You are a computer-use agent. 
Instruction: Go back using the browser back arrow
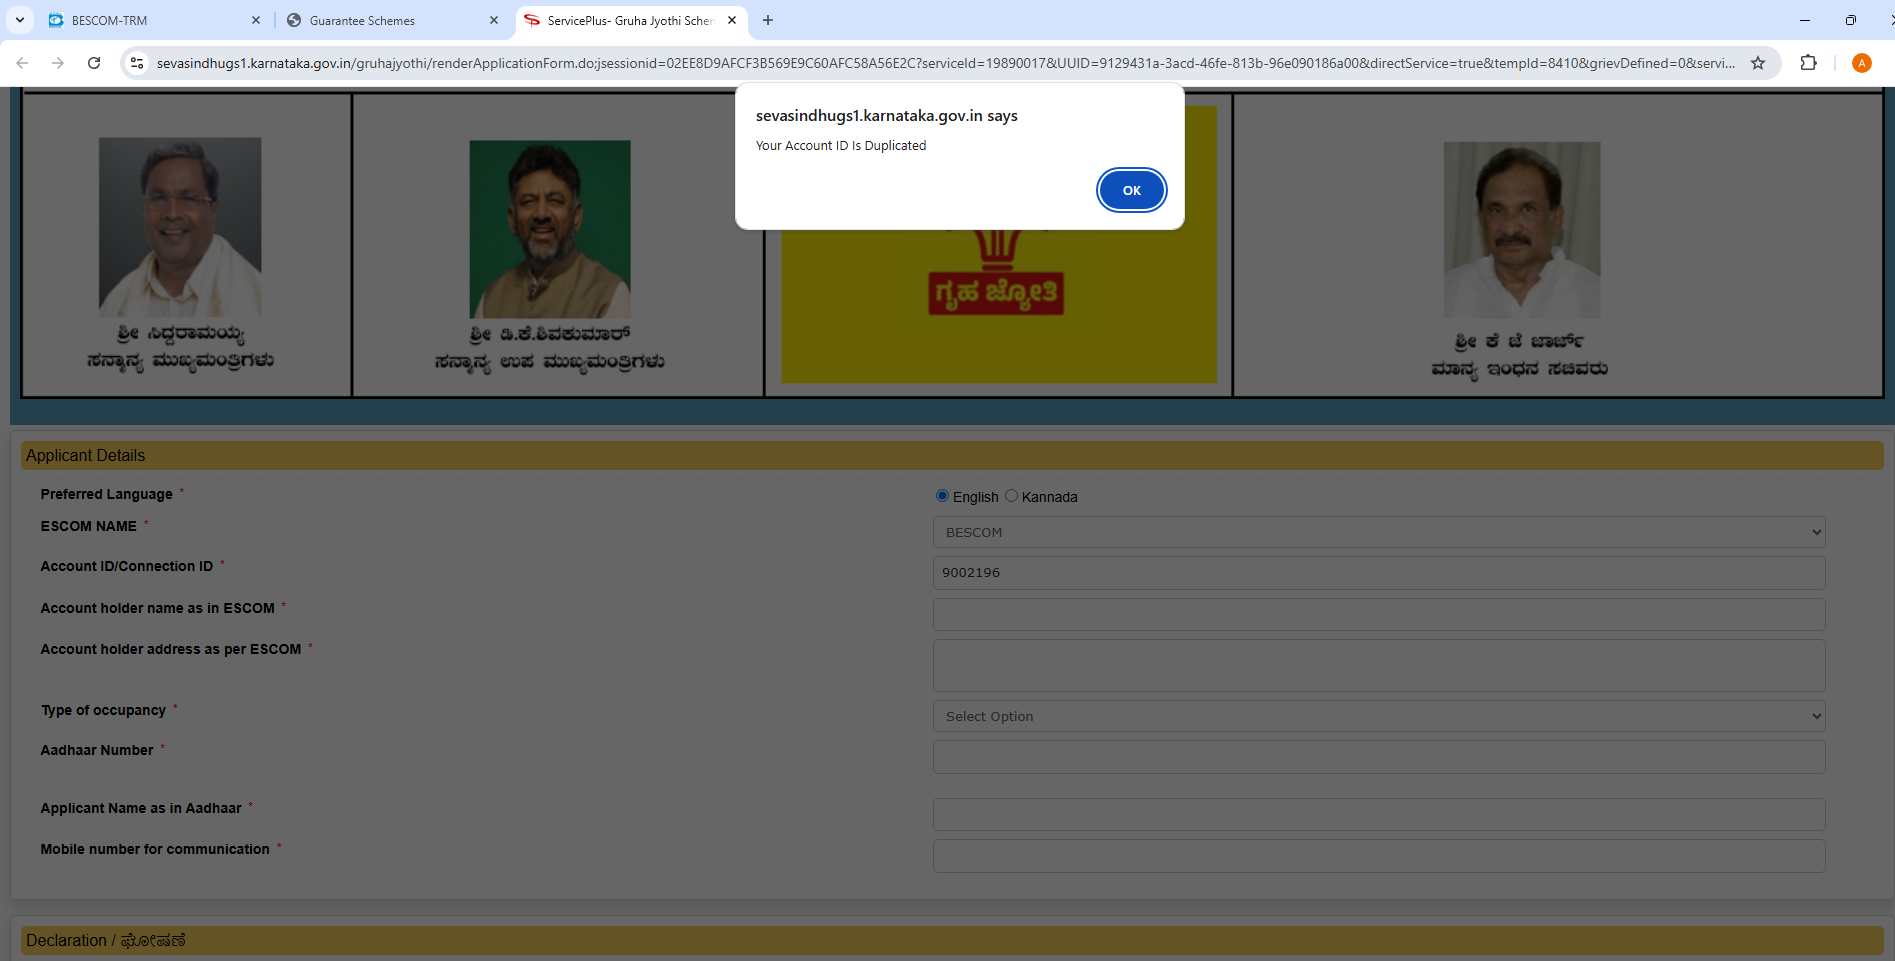tap(22, 63)
